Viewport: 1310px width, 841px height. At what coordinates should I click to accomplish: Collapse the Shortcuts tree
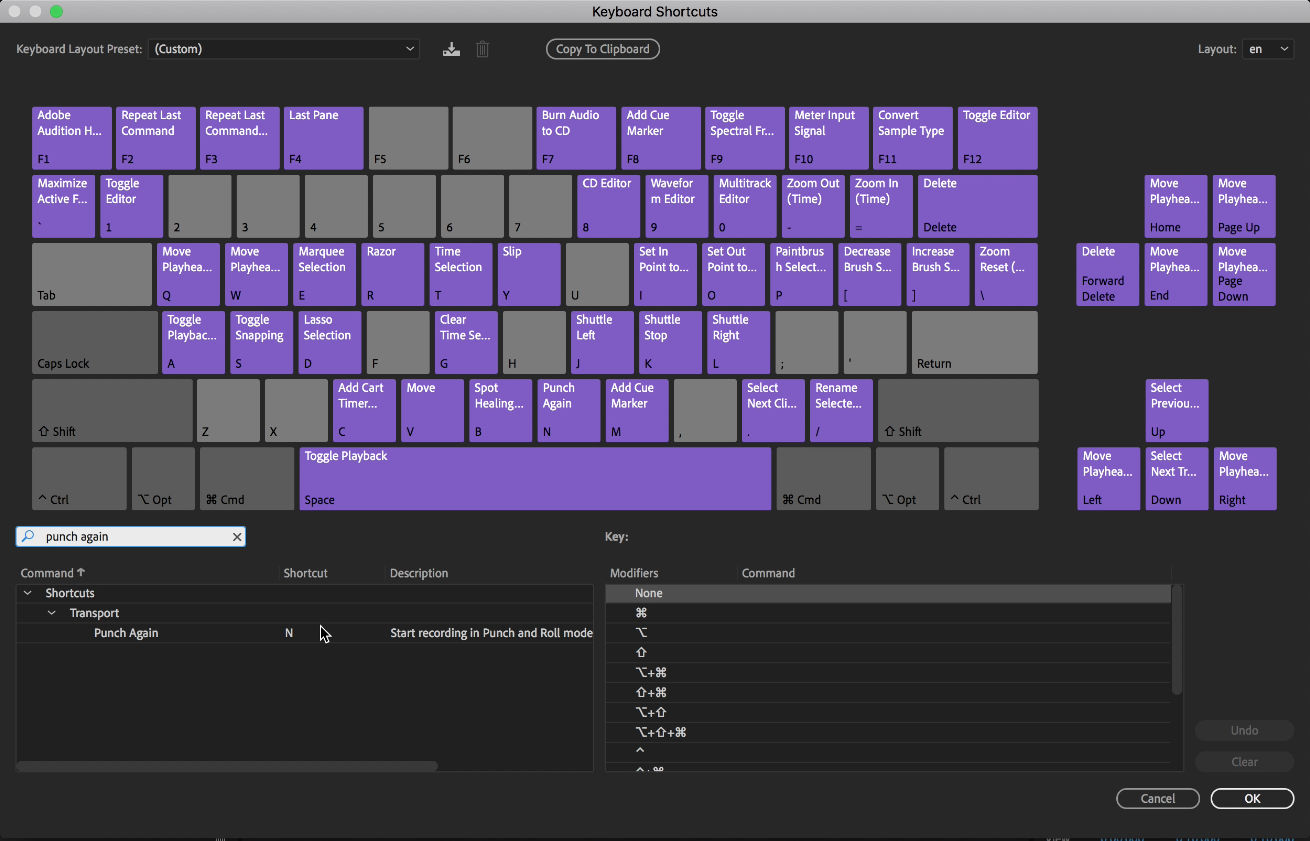click(27, 592)
